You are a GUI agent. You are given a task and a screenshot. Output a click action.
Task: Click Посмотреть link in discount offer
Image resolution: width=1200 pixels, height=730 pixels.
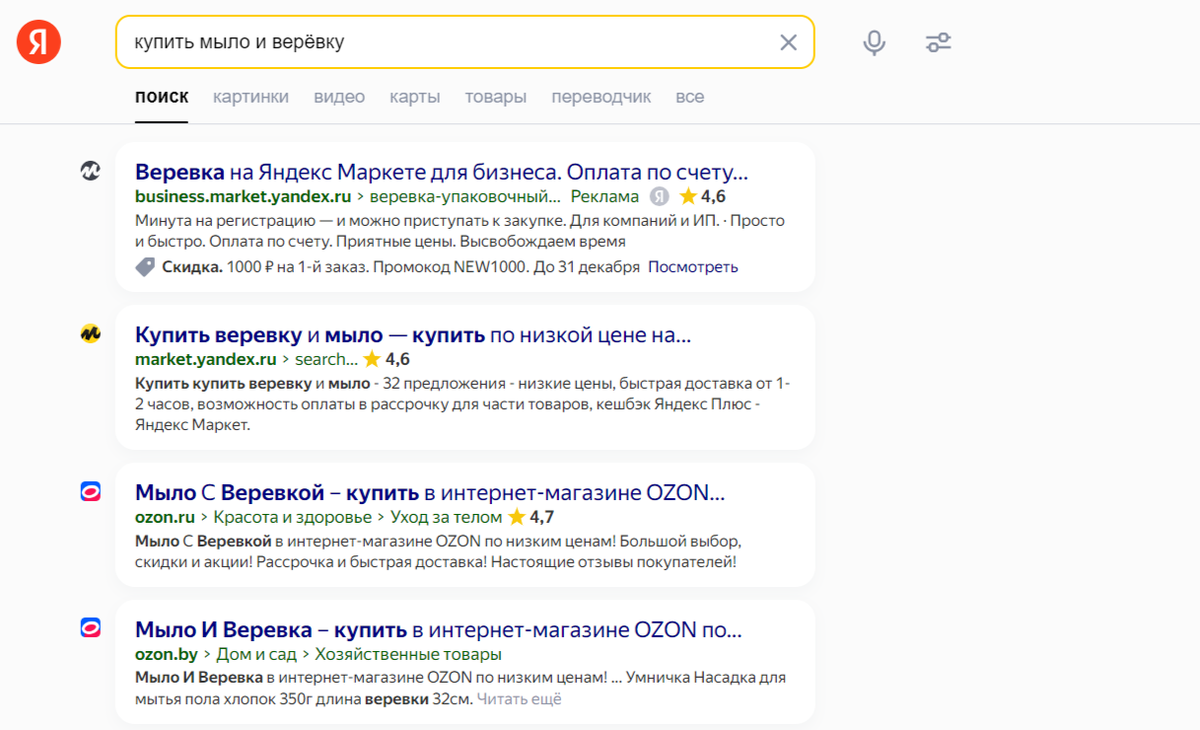pyautogui.click(x=693, y=267)
